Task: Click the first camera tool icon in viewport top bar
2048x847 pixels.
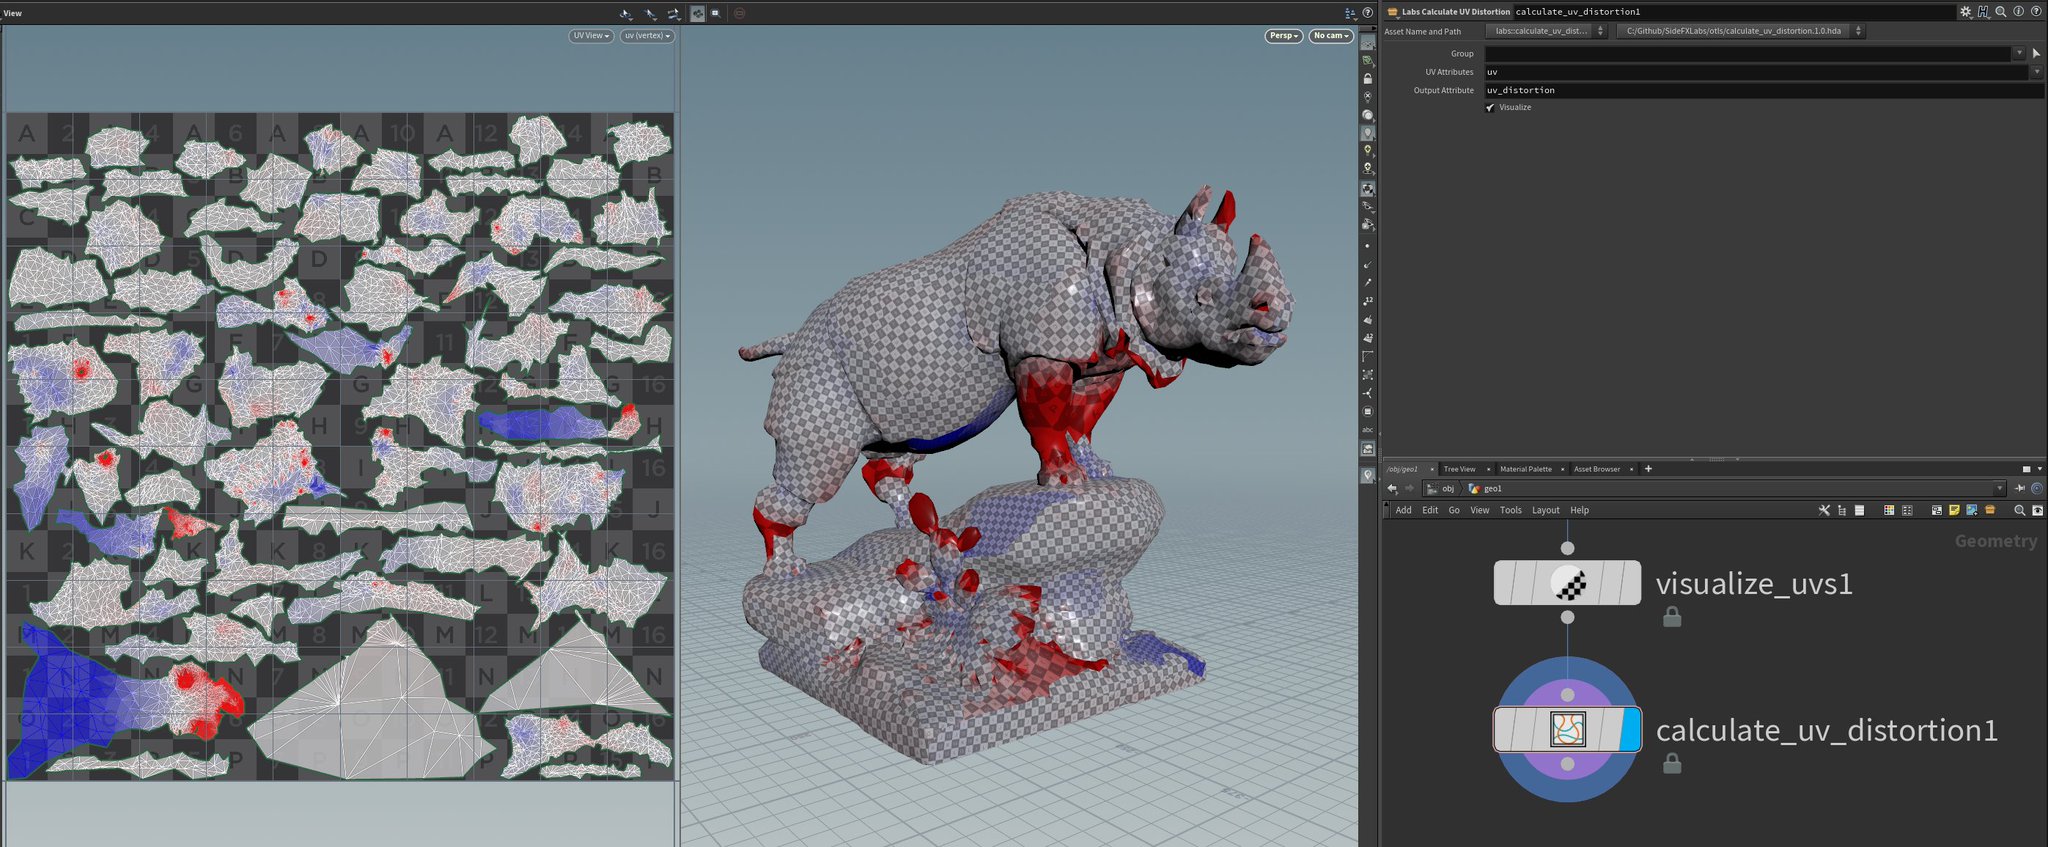Action: [626, 13]
